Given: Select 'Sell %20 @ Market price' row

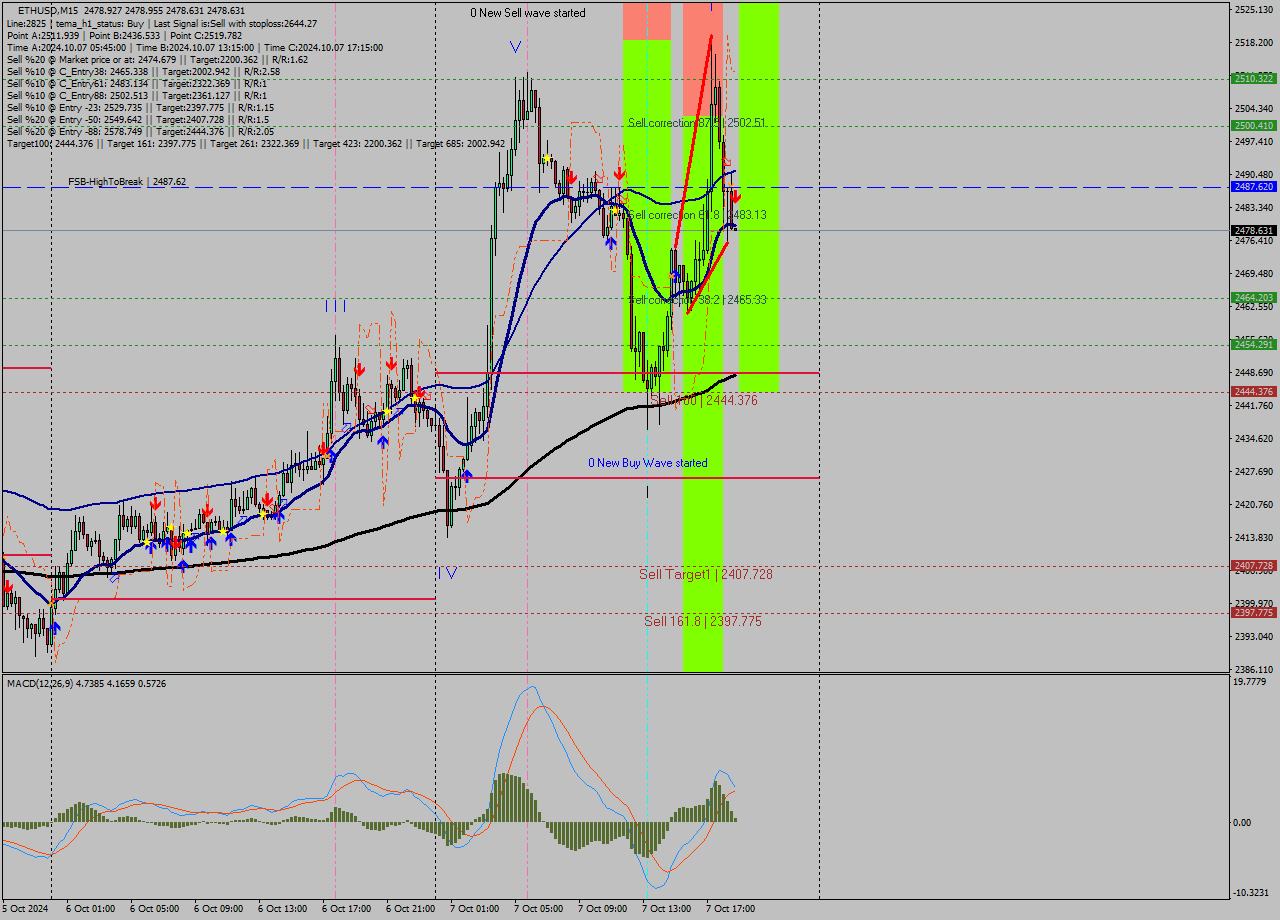Looking at the screenshot, I should 157,59.
